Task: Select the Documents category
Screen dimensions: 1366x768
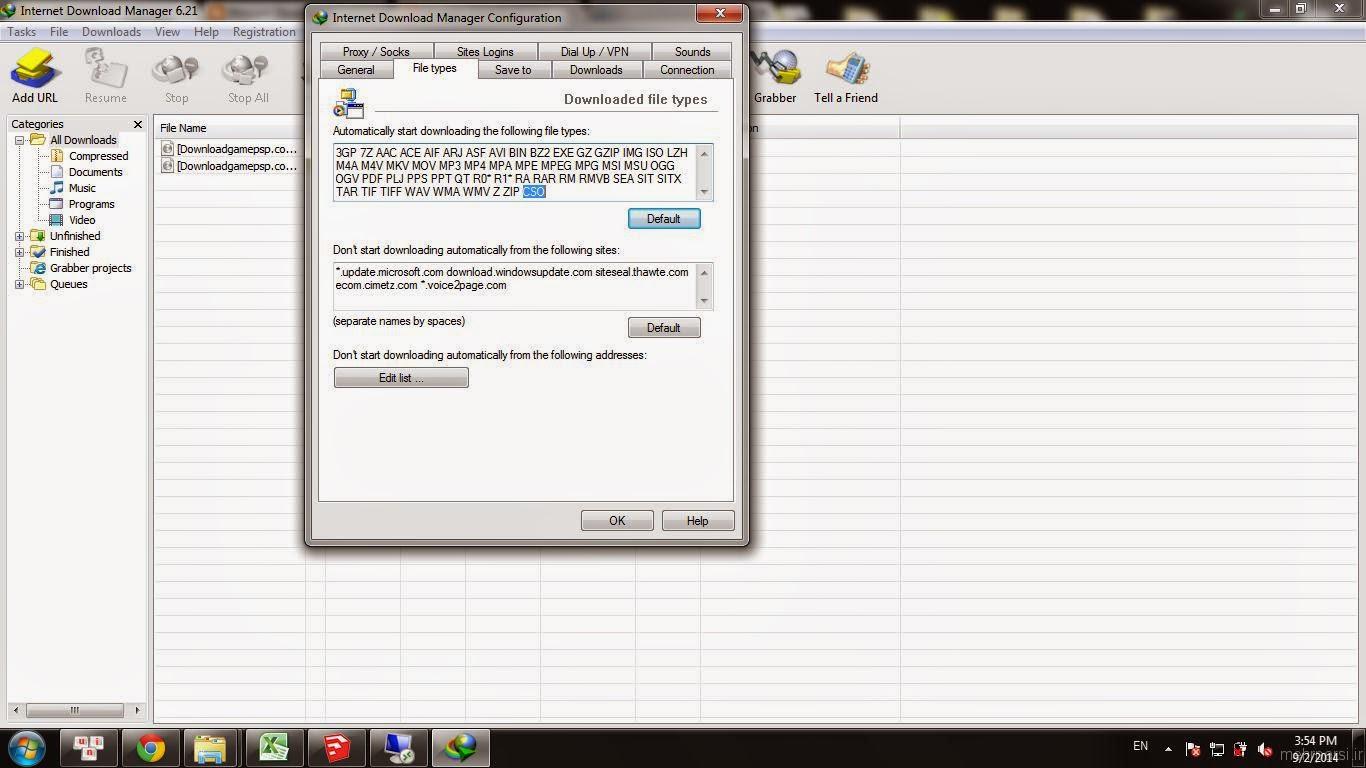Action: pos(95,172)
